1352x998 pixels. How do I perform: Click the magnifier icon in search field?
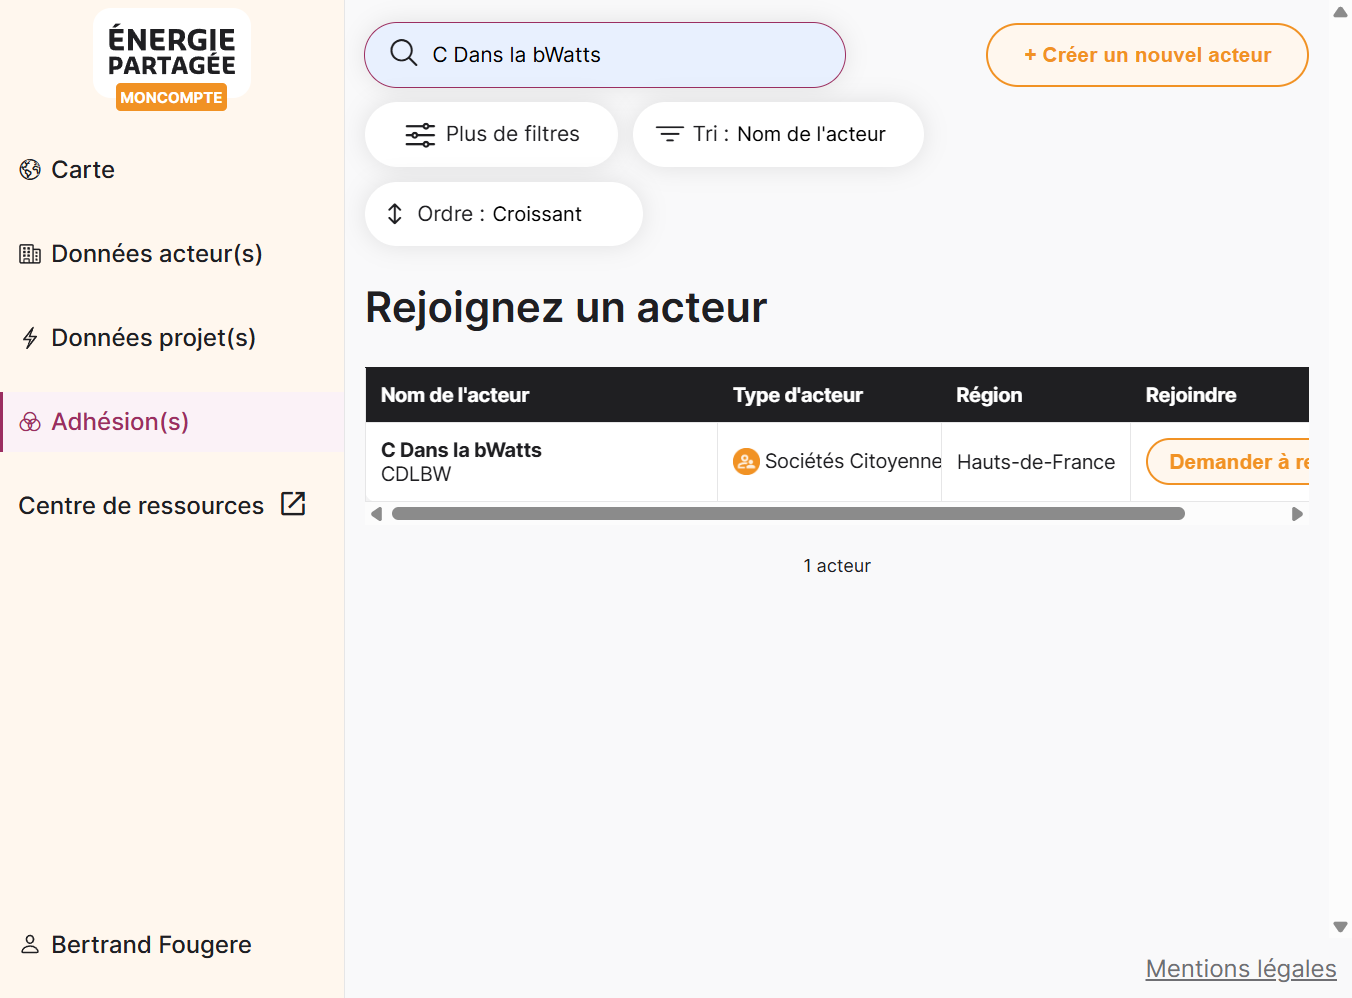[x=404, y=53]
